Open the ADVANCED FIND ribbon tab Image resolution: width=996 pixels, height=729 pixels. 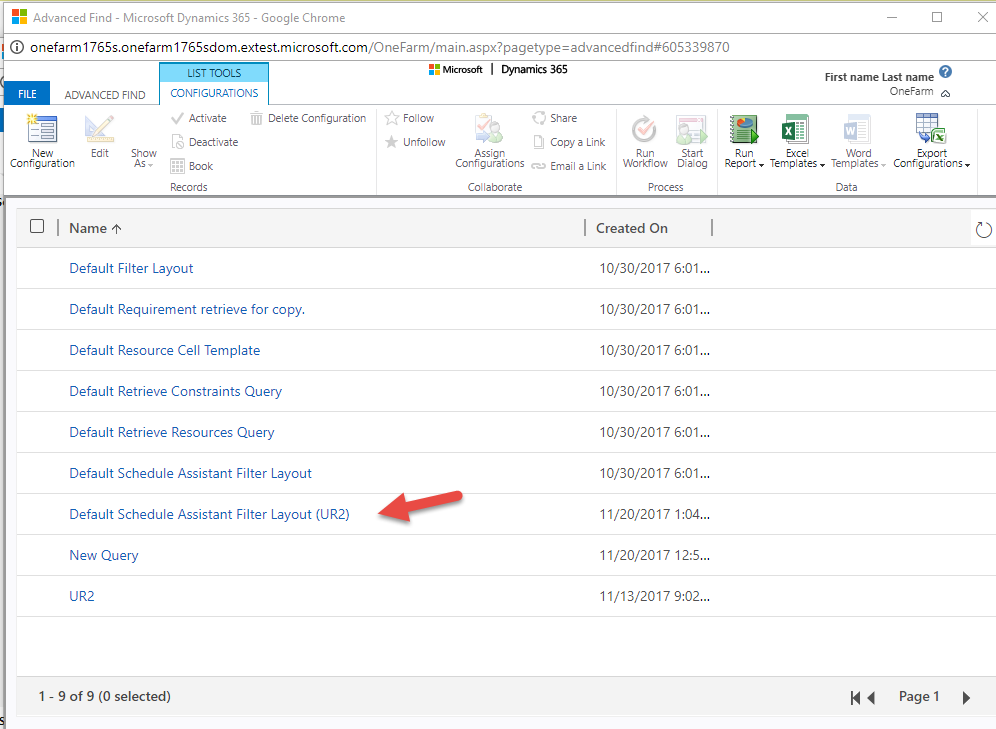pyautogui.click(x=104, y=94)
